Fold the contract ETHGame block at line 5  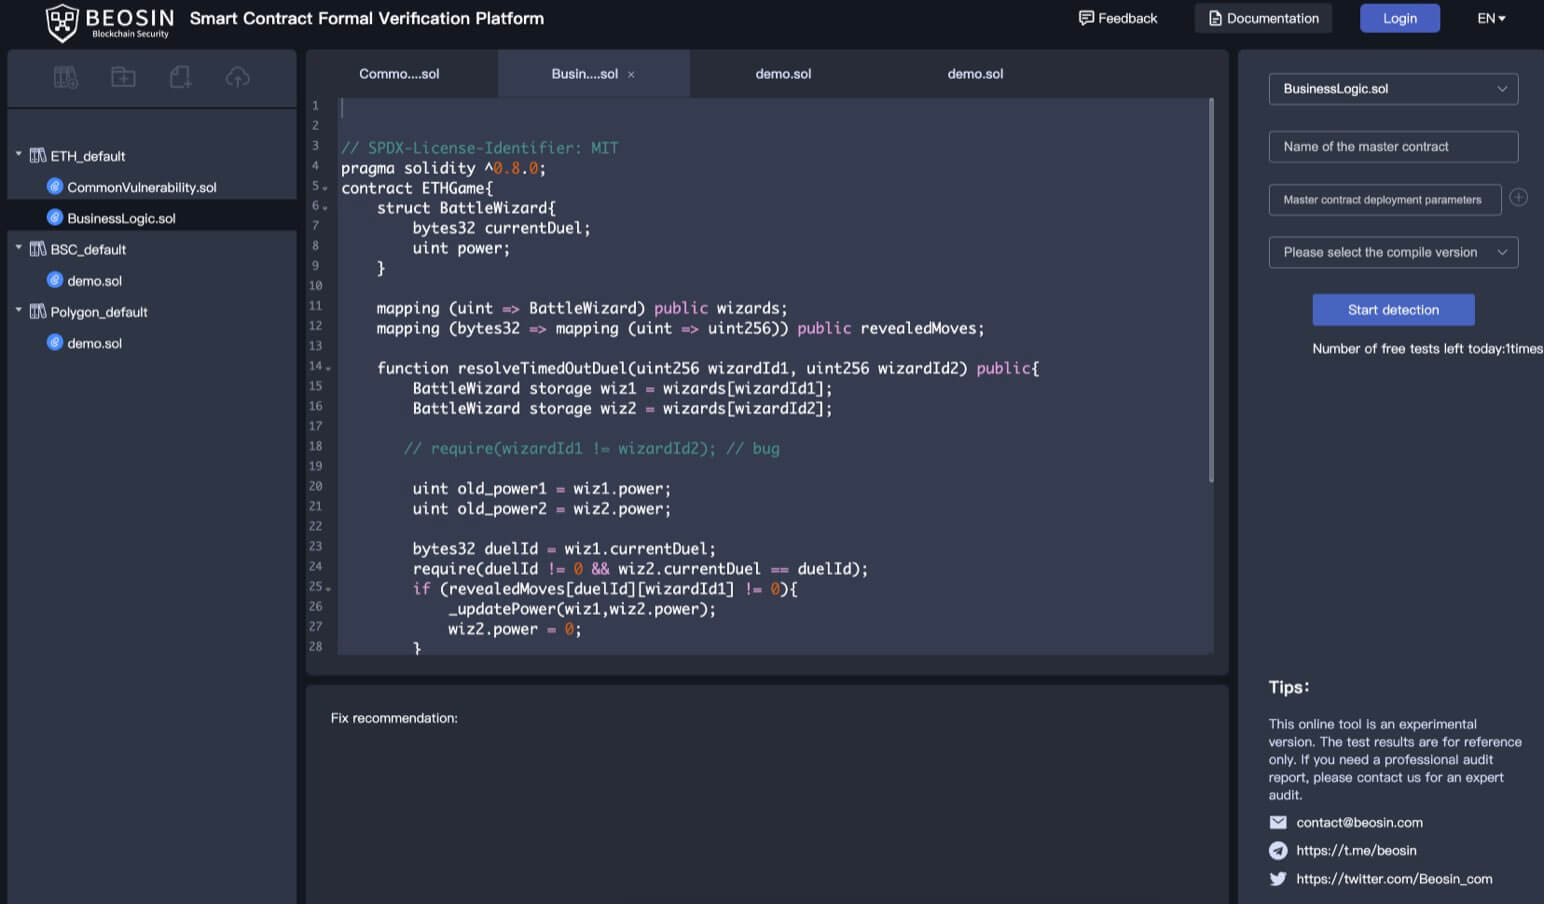(326, 188)
